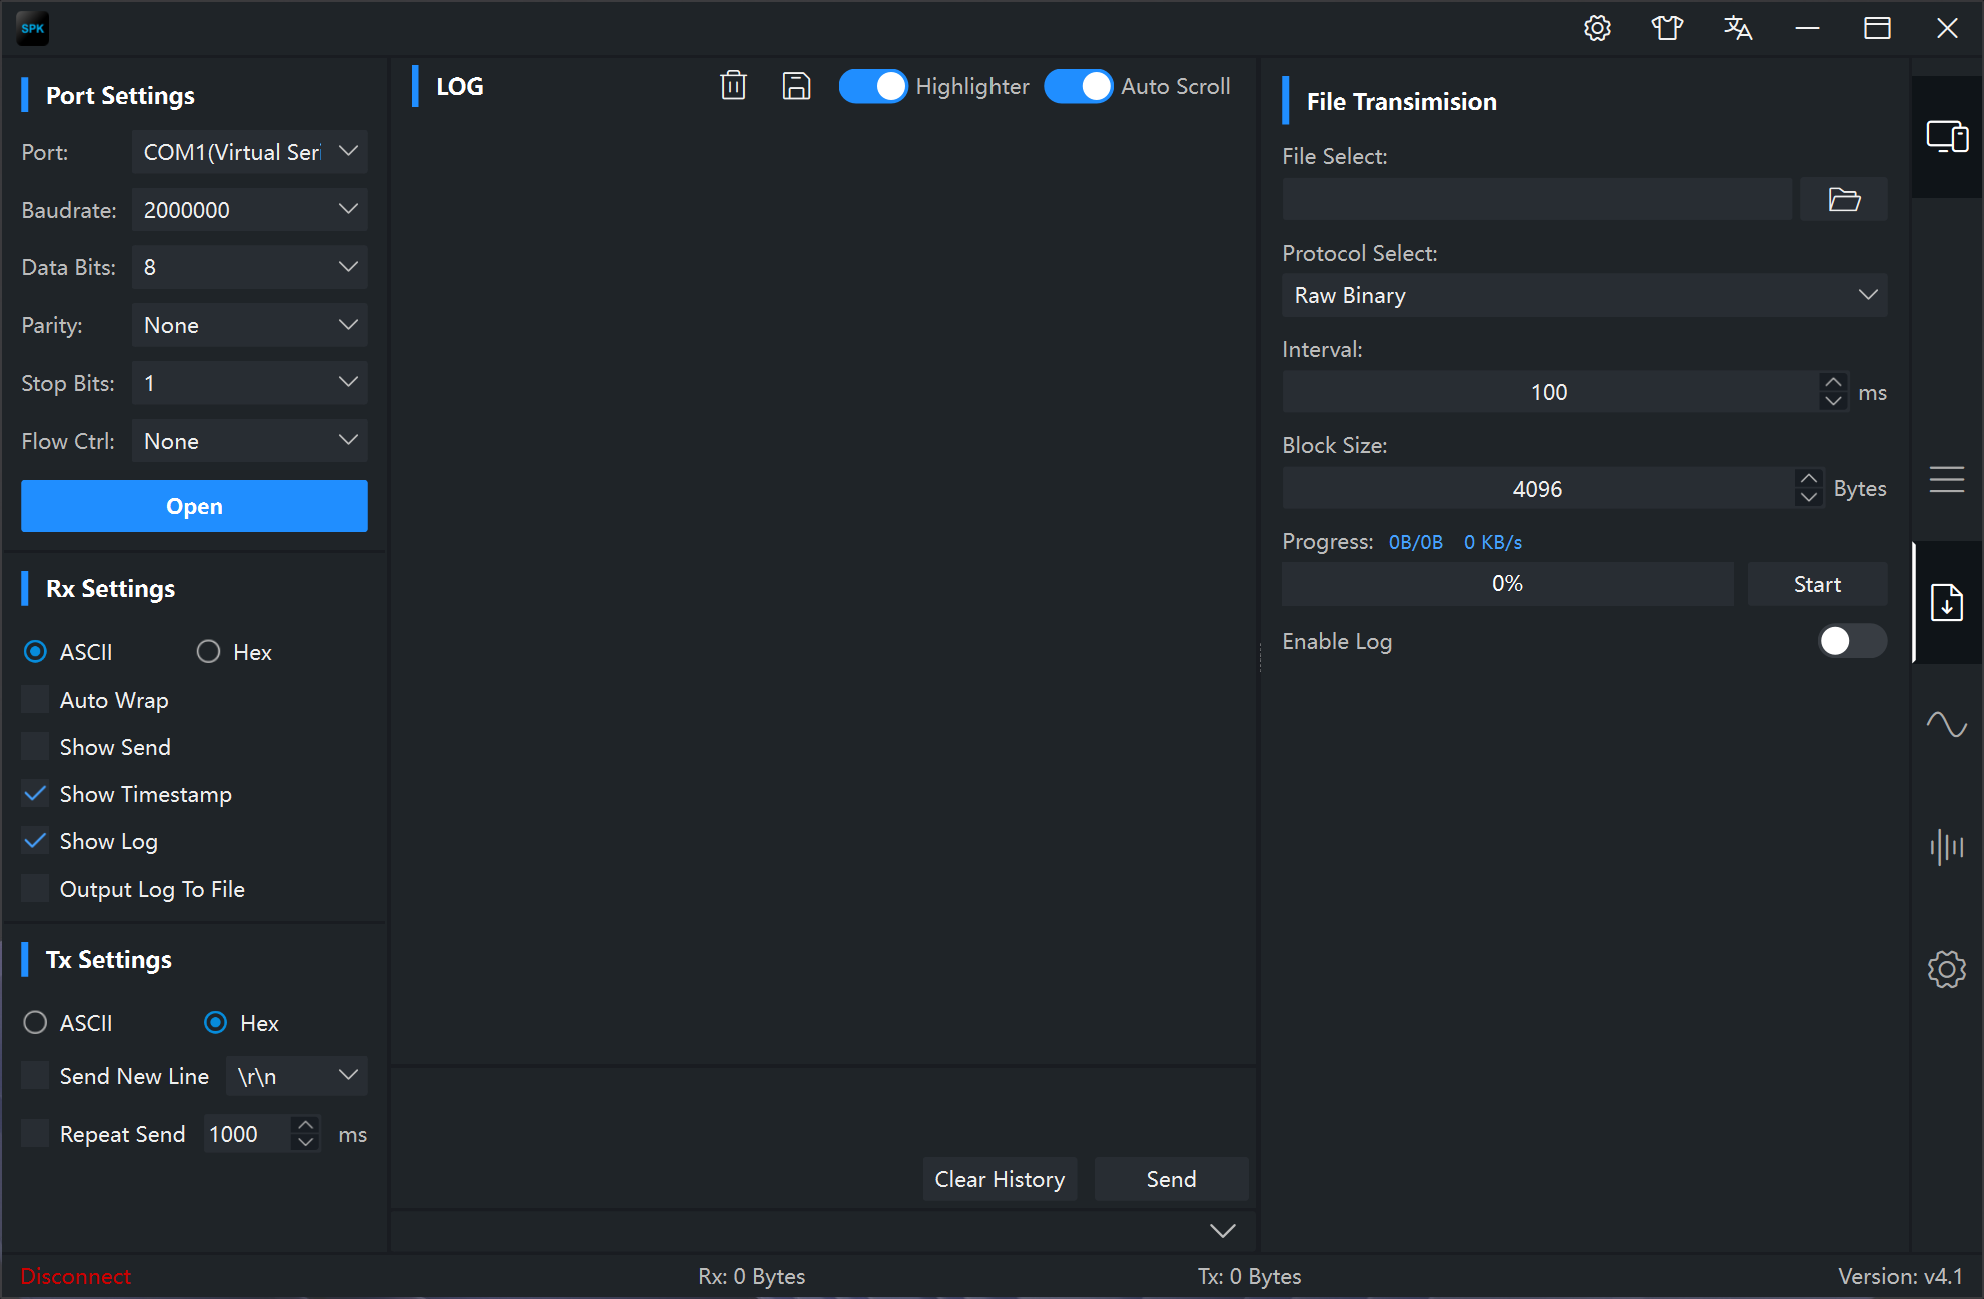Click the Start transmission button
The image size is (1984, 1299).
pos(1817,584)
